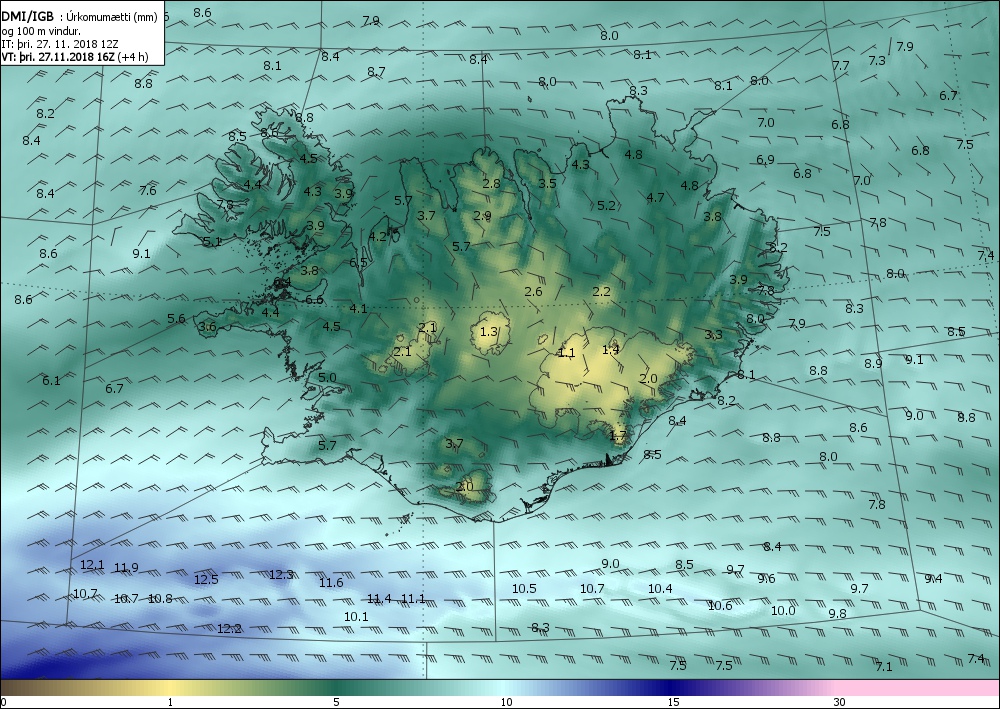Click the value 9.6 on the map
Image resolution: width=1000 pixels, height=709 pixels.
click(767, 579)
